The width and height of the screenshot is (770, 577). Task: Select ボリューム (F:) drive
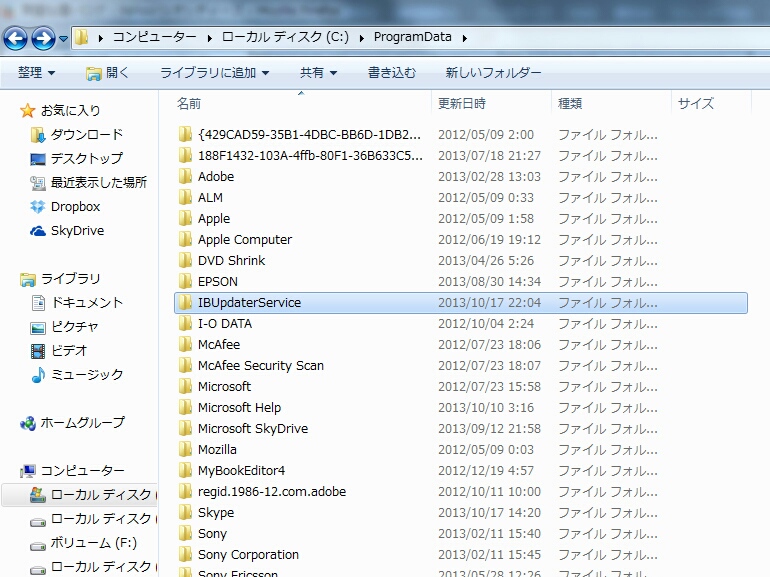point(93,543)
